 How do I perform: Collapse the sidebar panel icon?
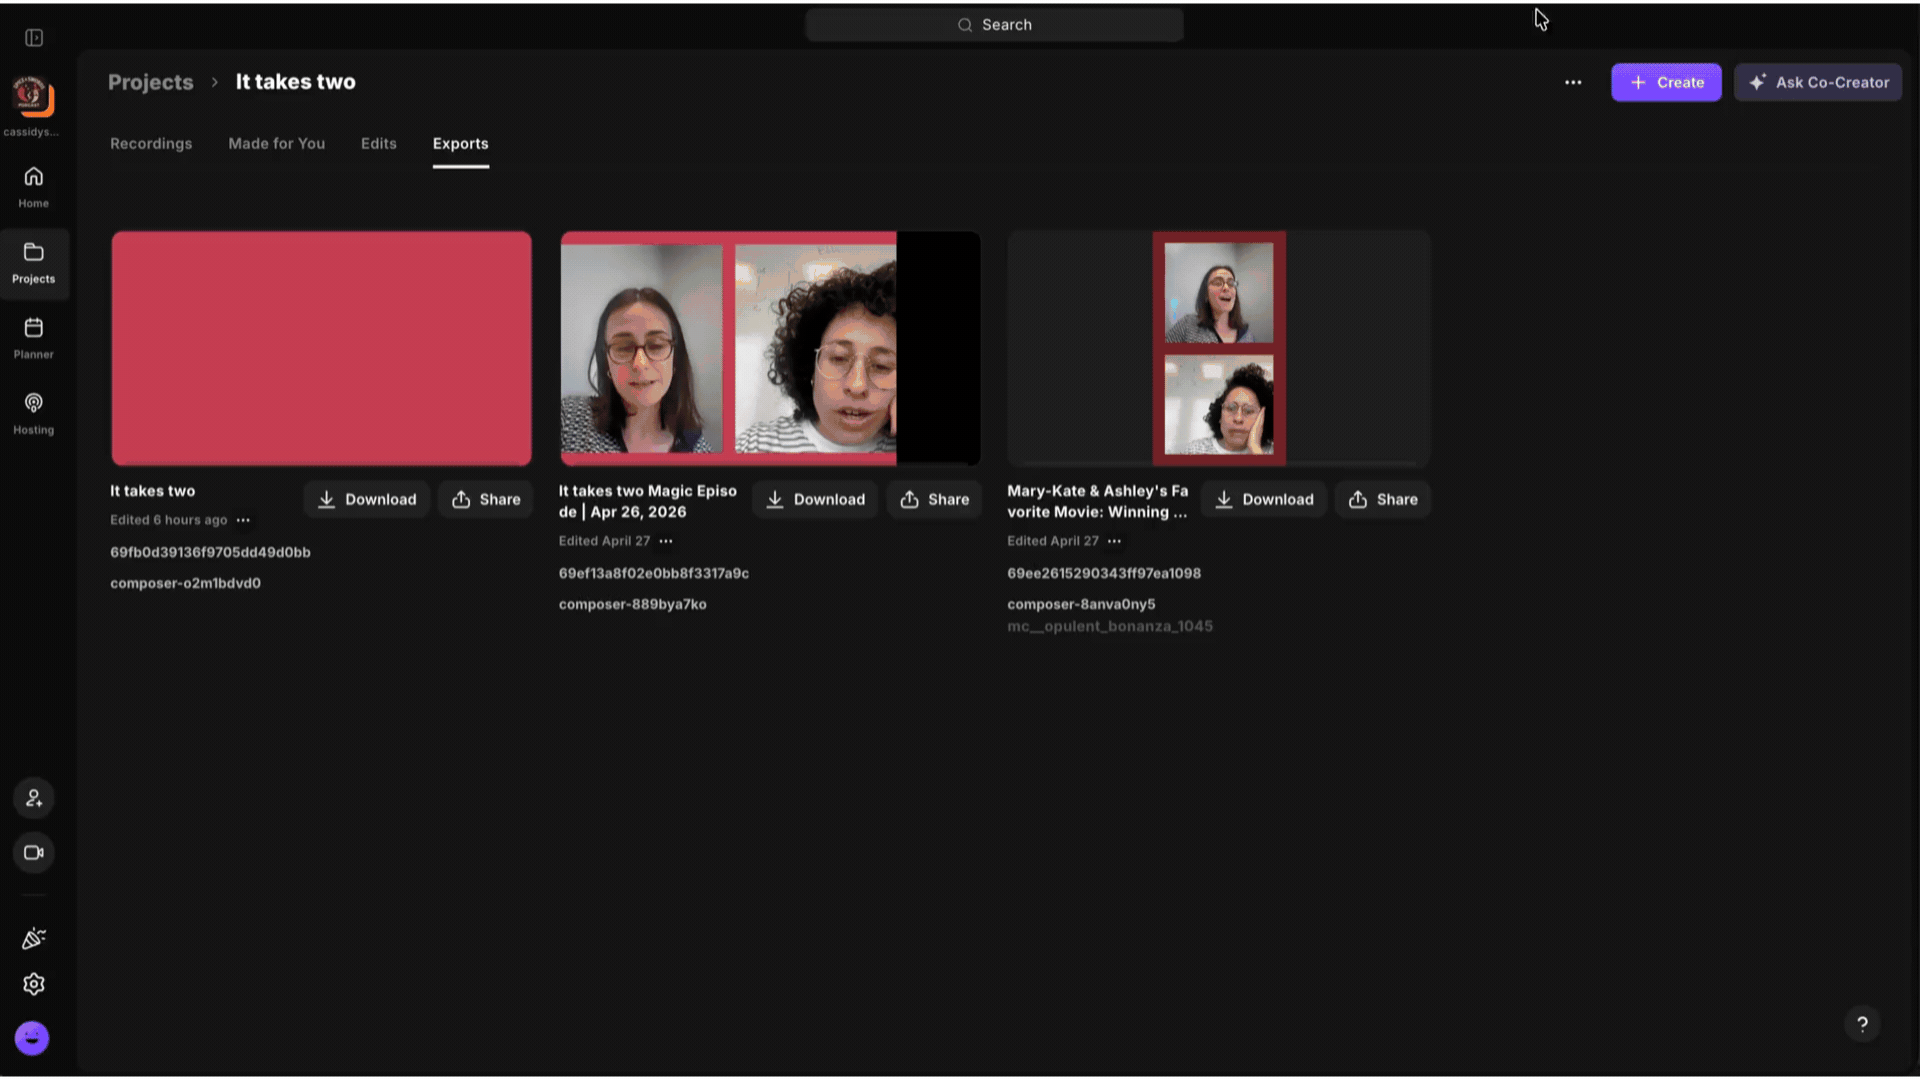[x=34, y=38]
